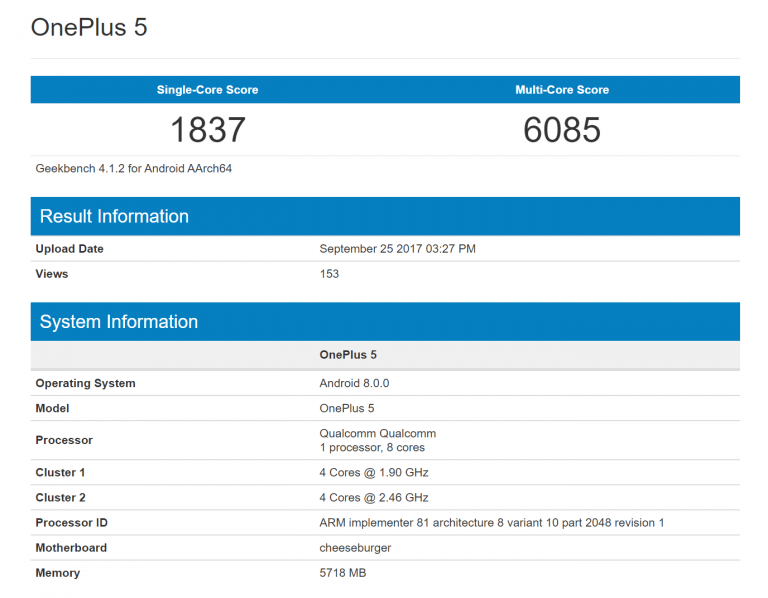Click the single-core value 1837
Image resolution: width=768 pixels, height=598 pixels.
(x=208, y=130)
